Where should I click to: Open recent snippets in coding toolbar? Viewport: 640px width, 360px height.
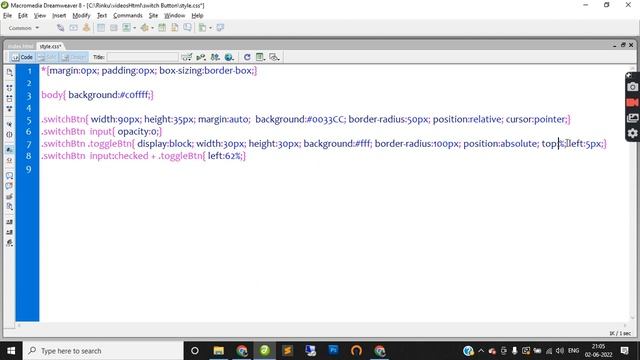click(9, 207)
